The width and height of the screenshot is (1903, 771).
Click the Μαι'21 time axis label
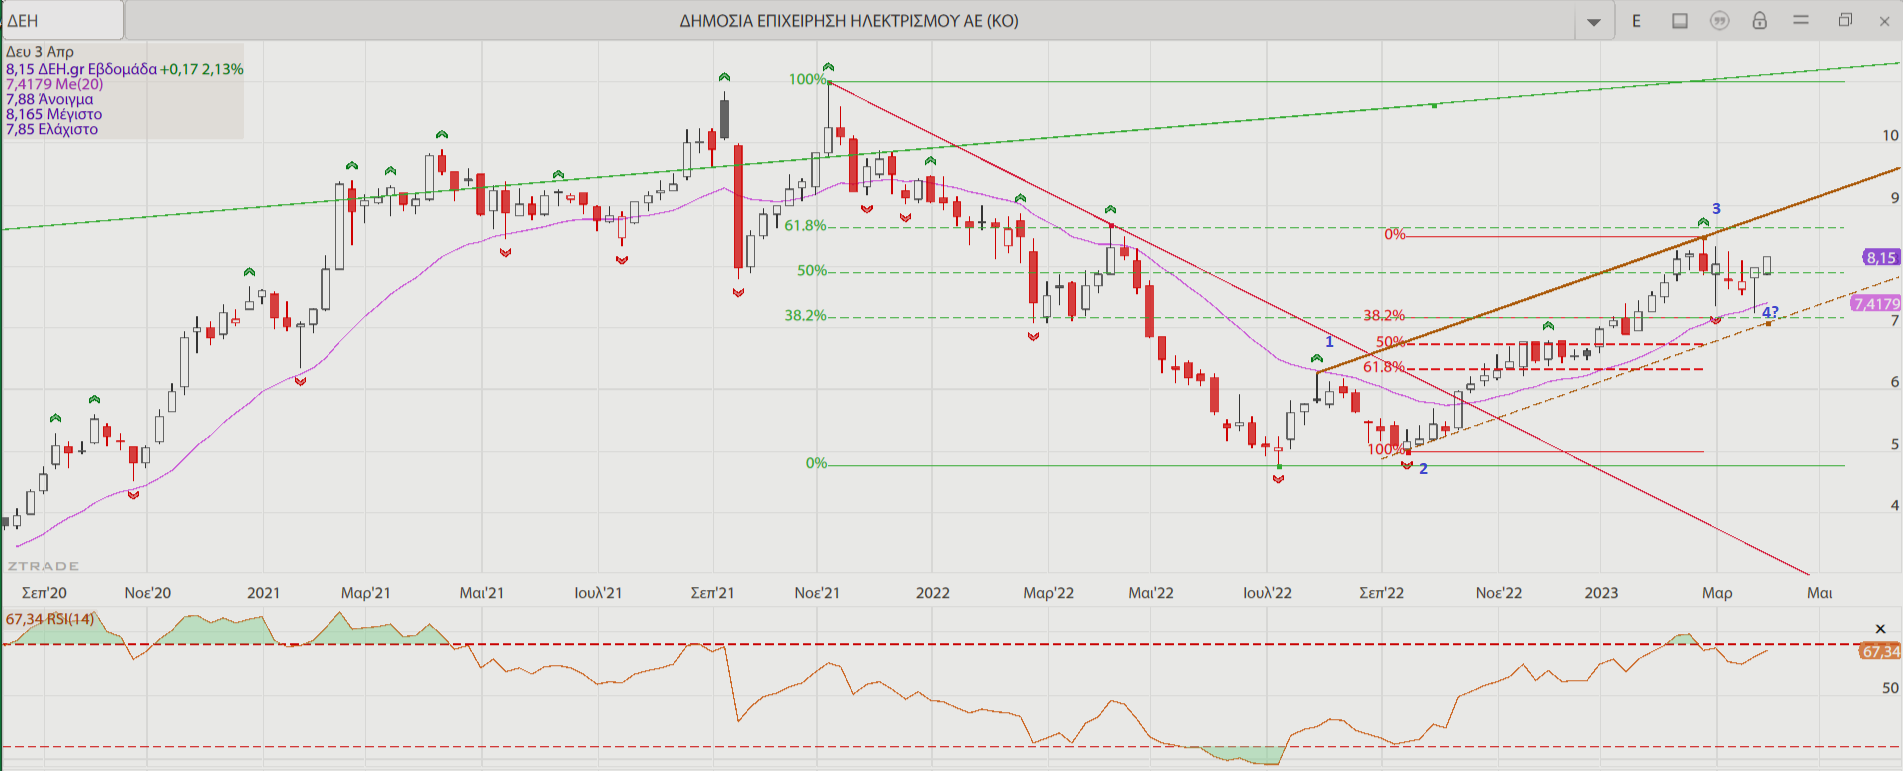482,593
